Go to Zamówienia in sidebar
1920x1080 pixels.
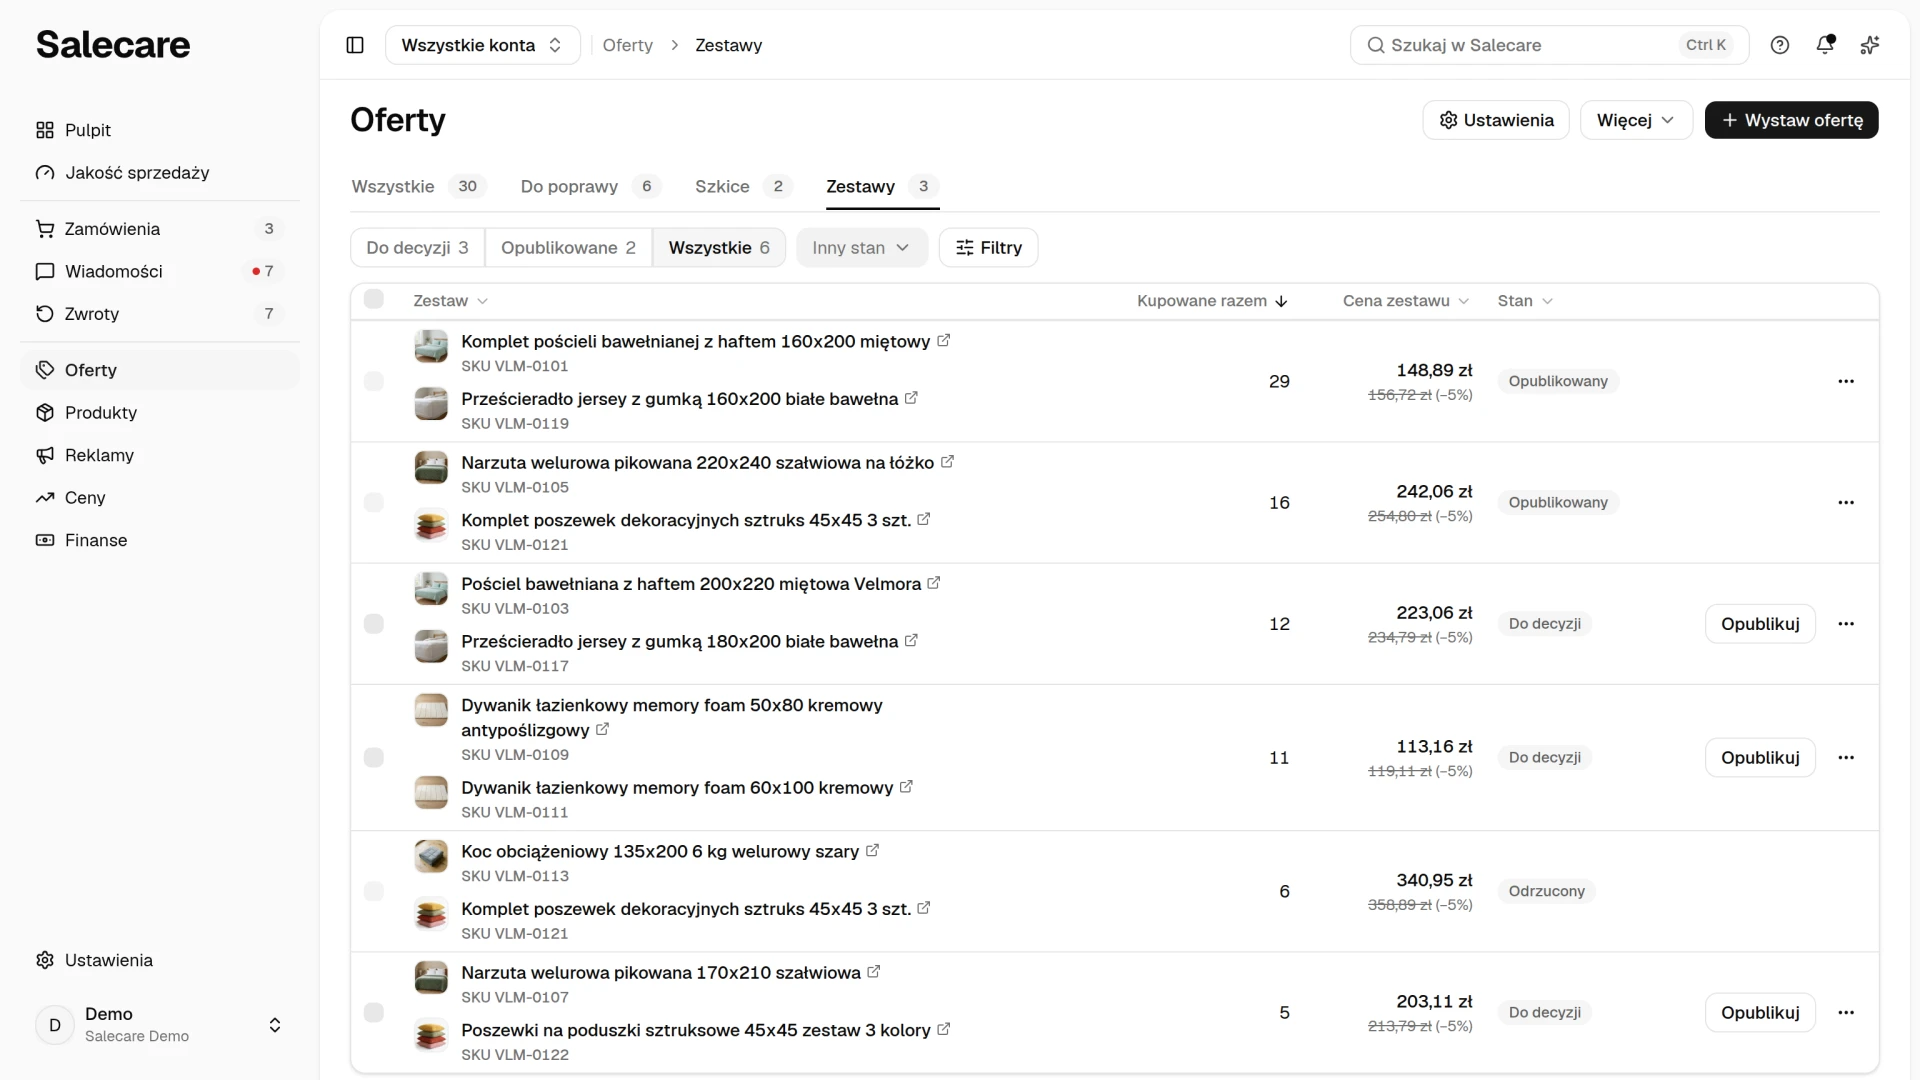160,229
